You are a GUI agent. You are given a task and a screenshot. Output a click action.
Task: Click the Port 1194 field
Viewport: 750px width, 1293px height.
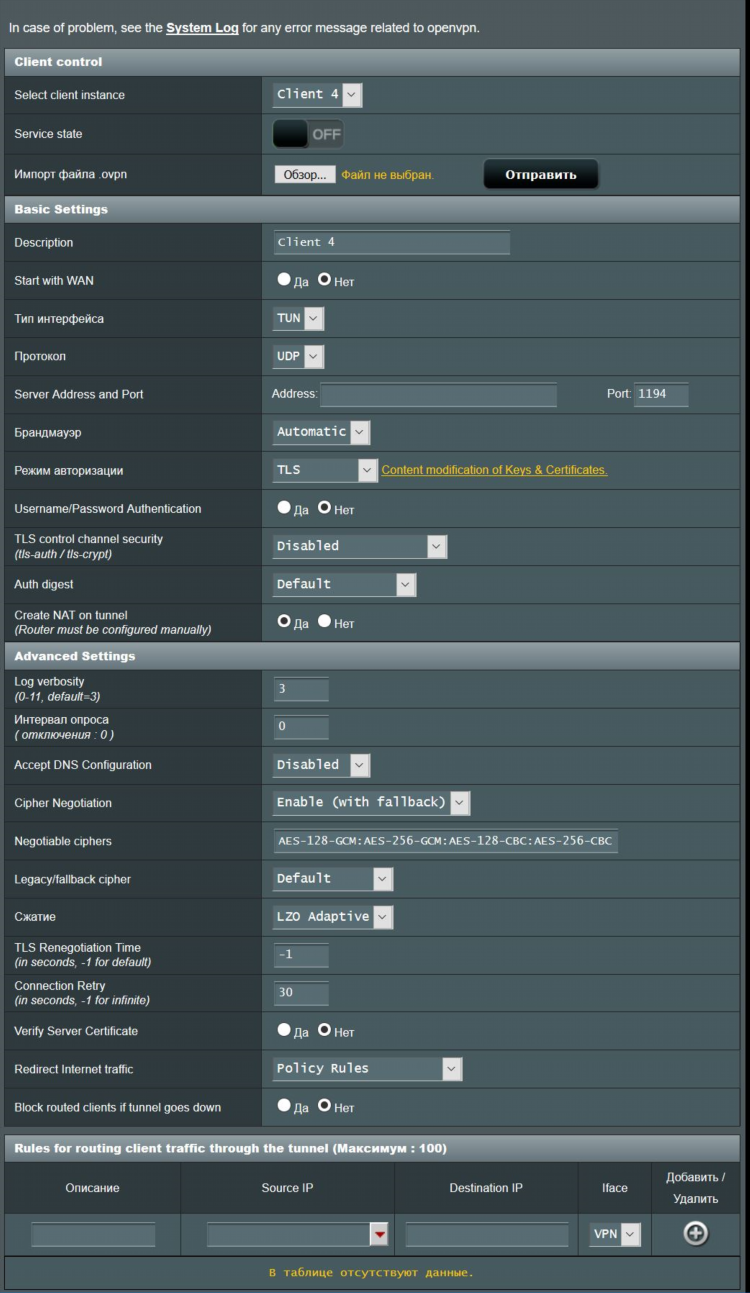[661, 394]
